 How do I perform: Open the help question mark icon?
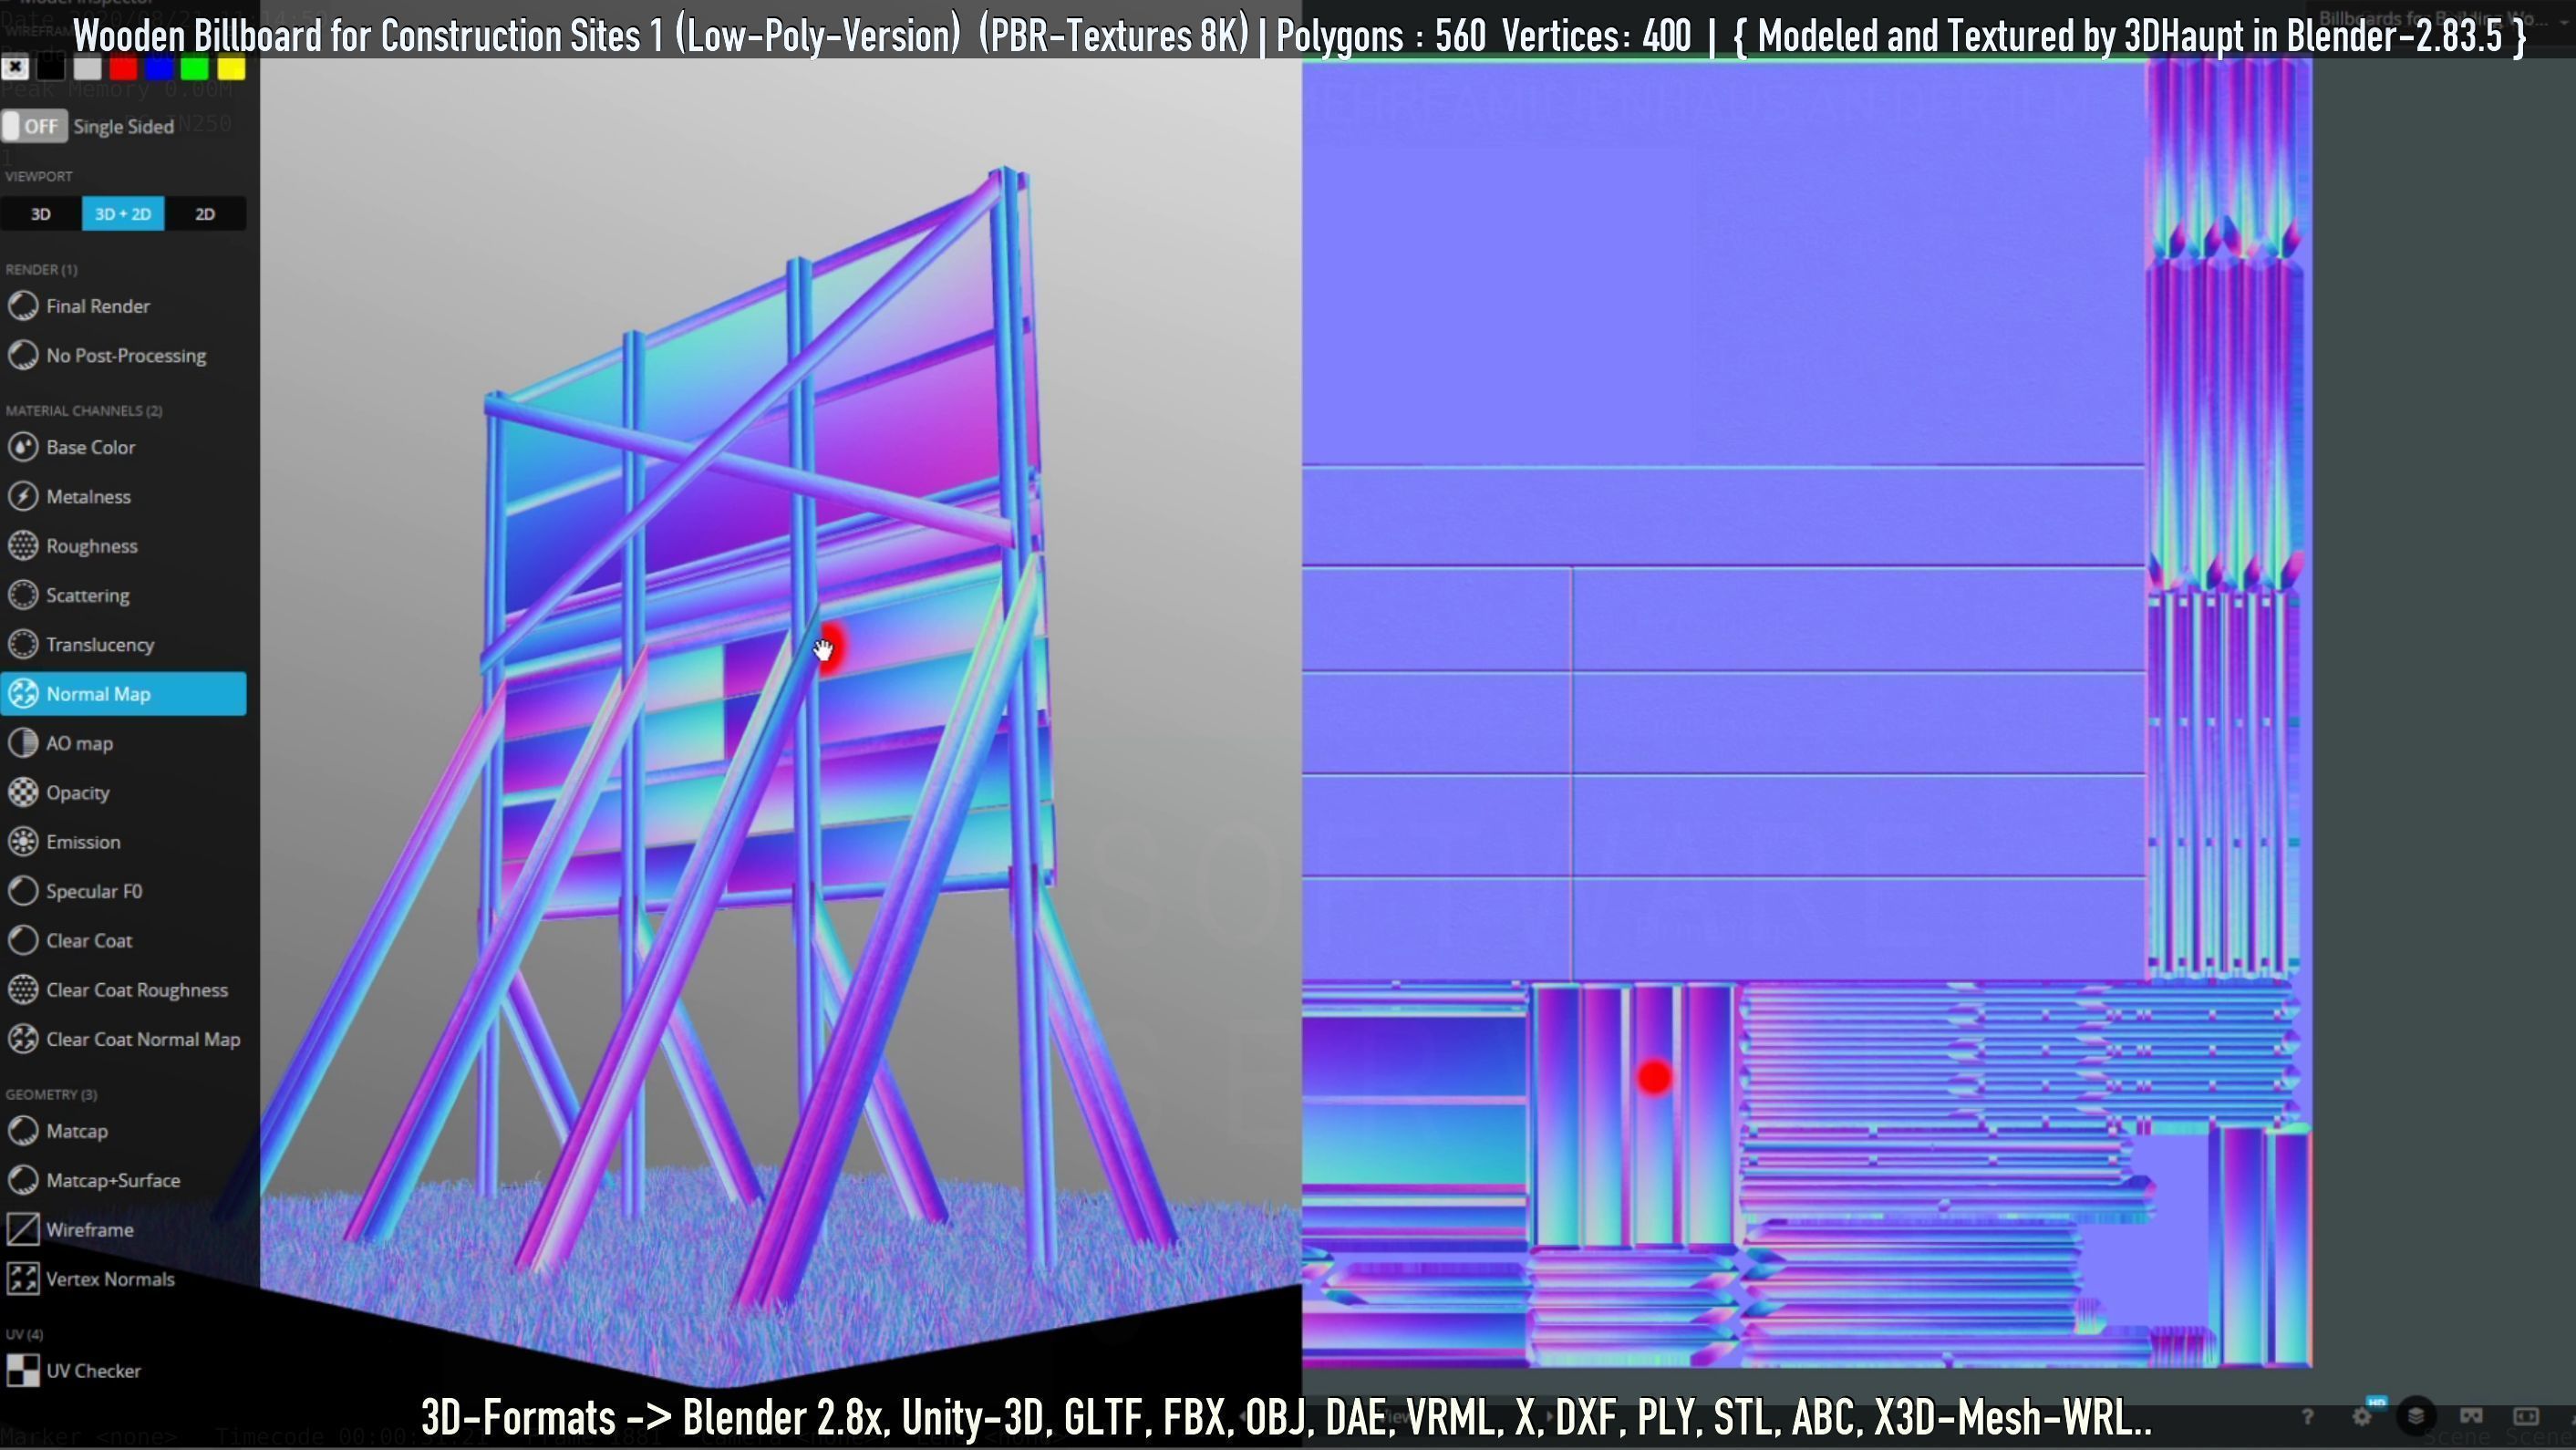coord(2307,1417)
